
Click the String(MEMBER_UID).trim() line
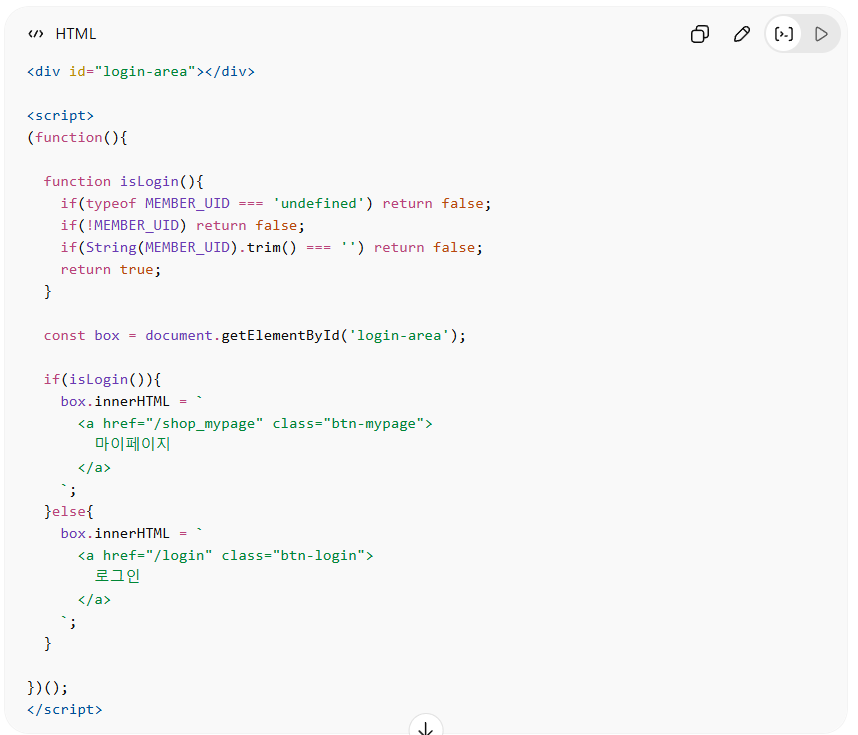271,247
